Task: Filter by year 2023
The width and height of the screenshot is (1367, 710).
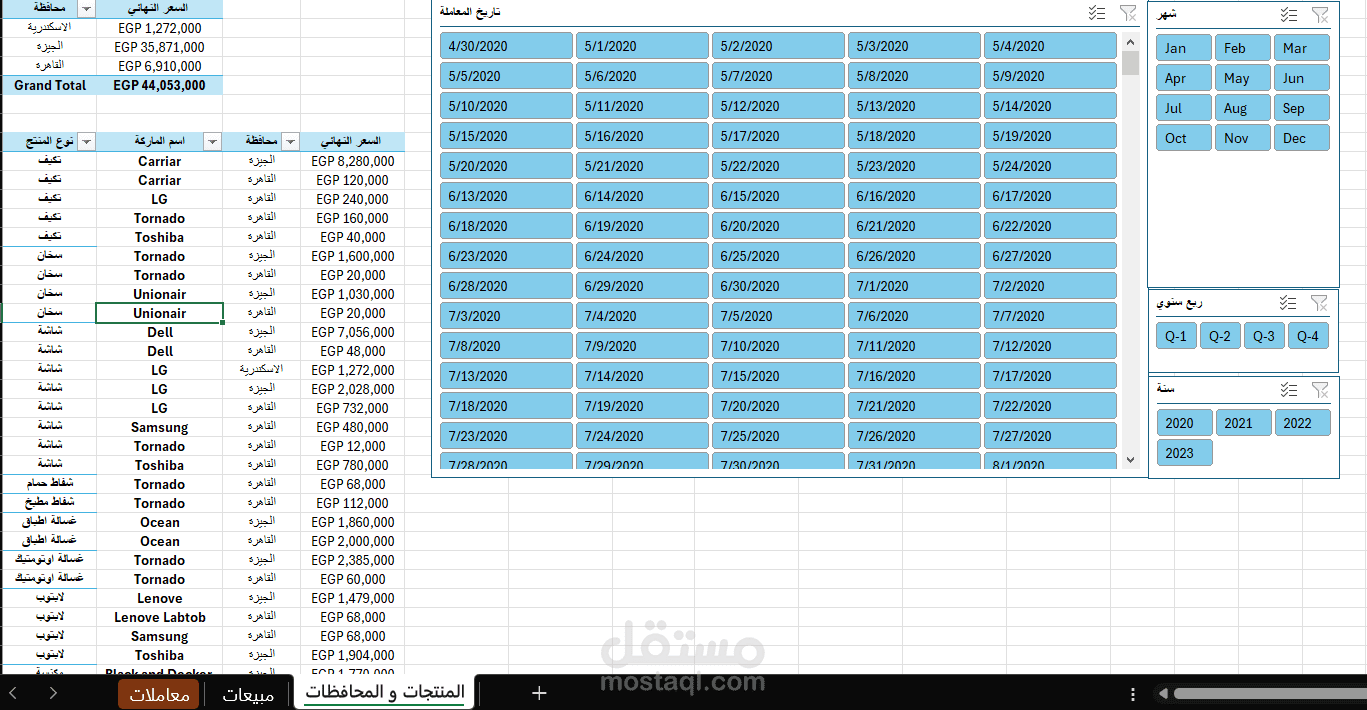Action: [x=1184, y=453]
